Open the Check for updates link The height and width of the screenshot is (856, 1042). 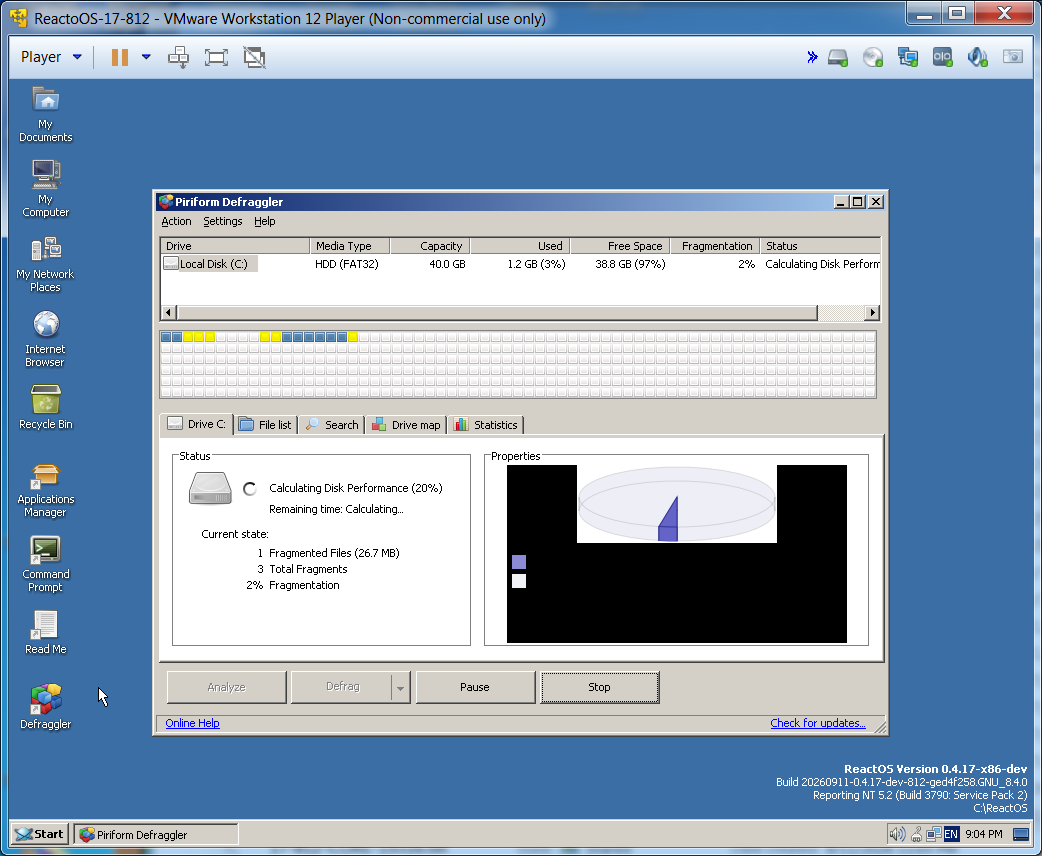817,723
